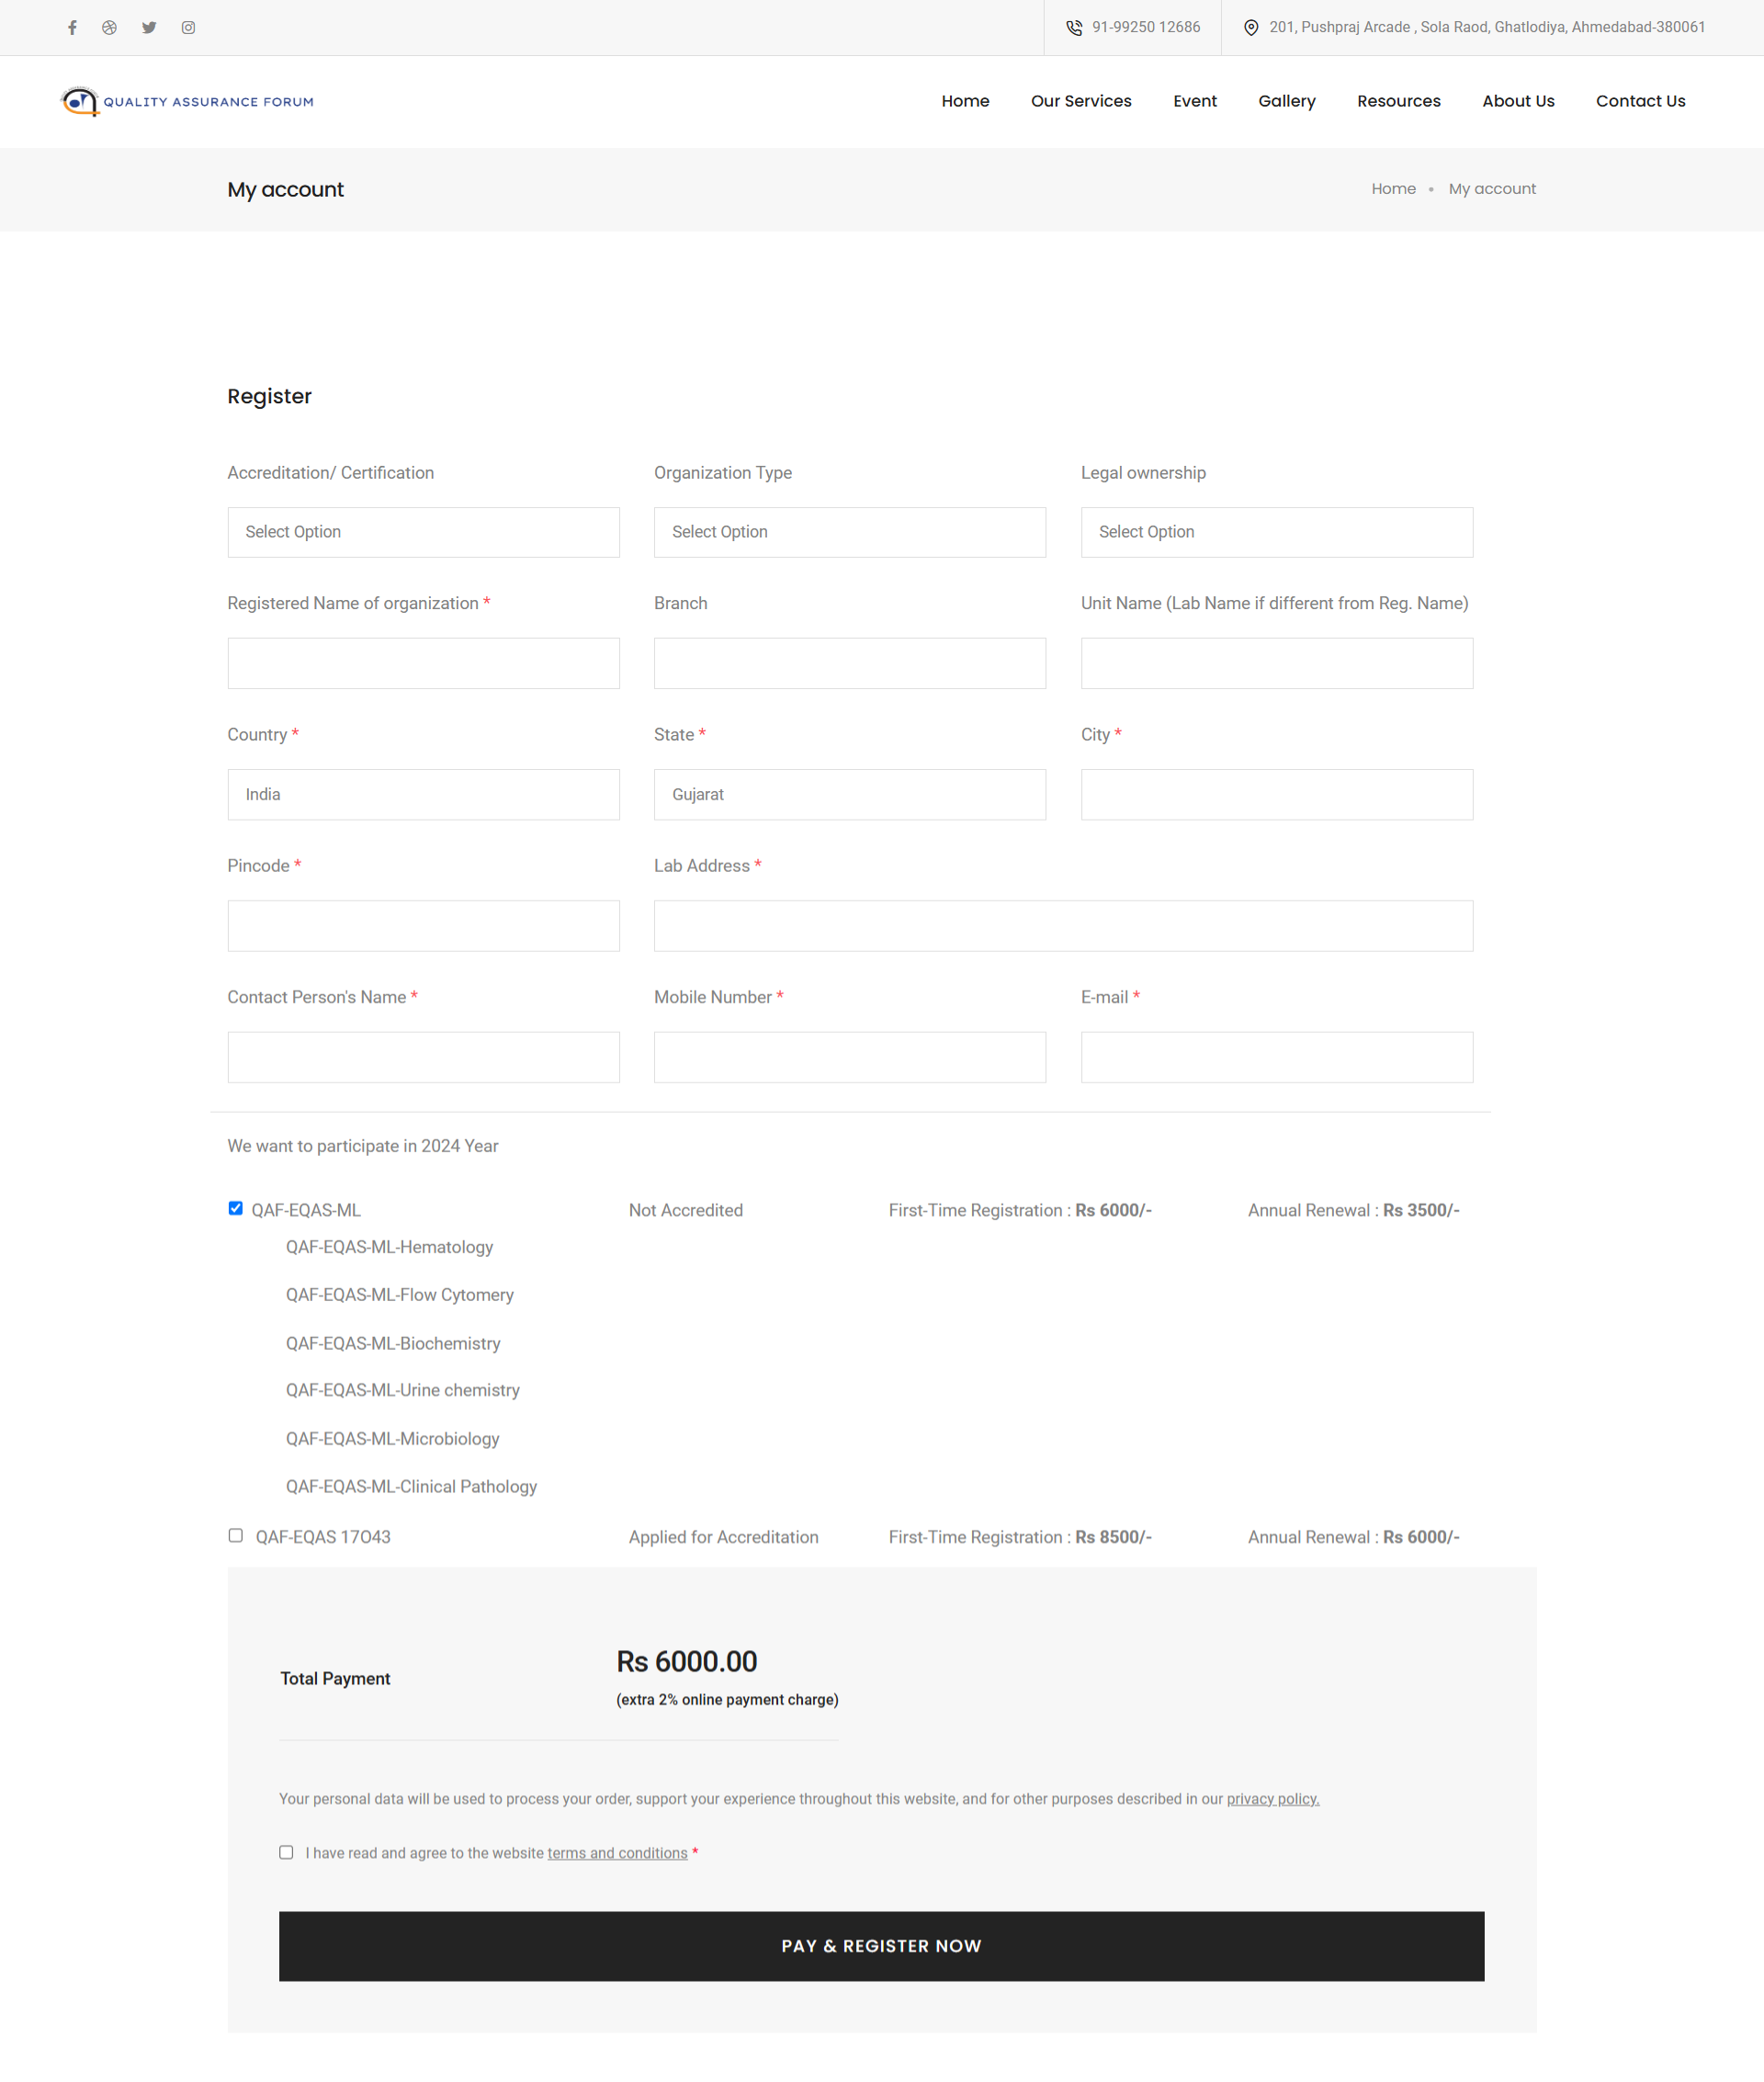Viewport: 1764px width, 2082px height.
Task: Click the Twitter bird icon
Action: pyautogui.click(x=149, y=28)
